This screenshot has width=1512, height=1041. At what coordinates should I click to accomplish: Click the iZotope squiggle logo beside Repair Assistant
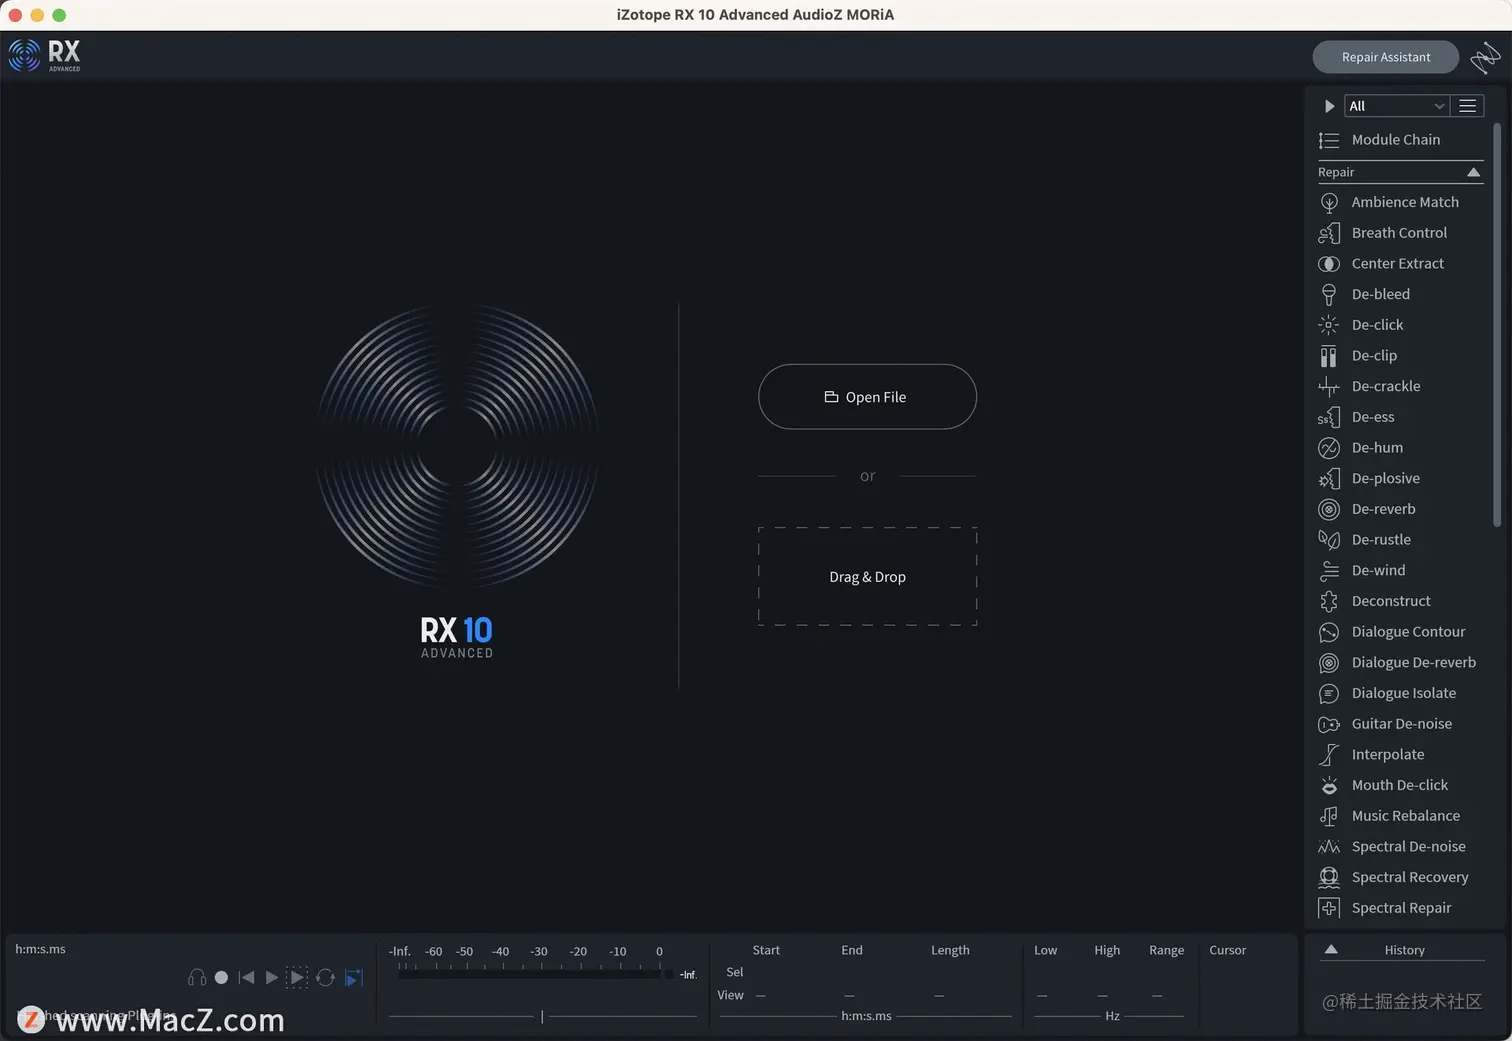click(1485, 57)
